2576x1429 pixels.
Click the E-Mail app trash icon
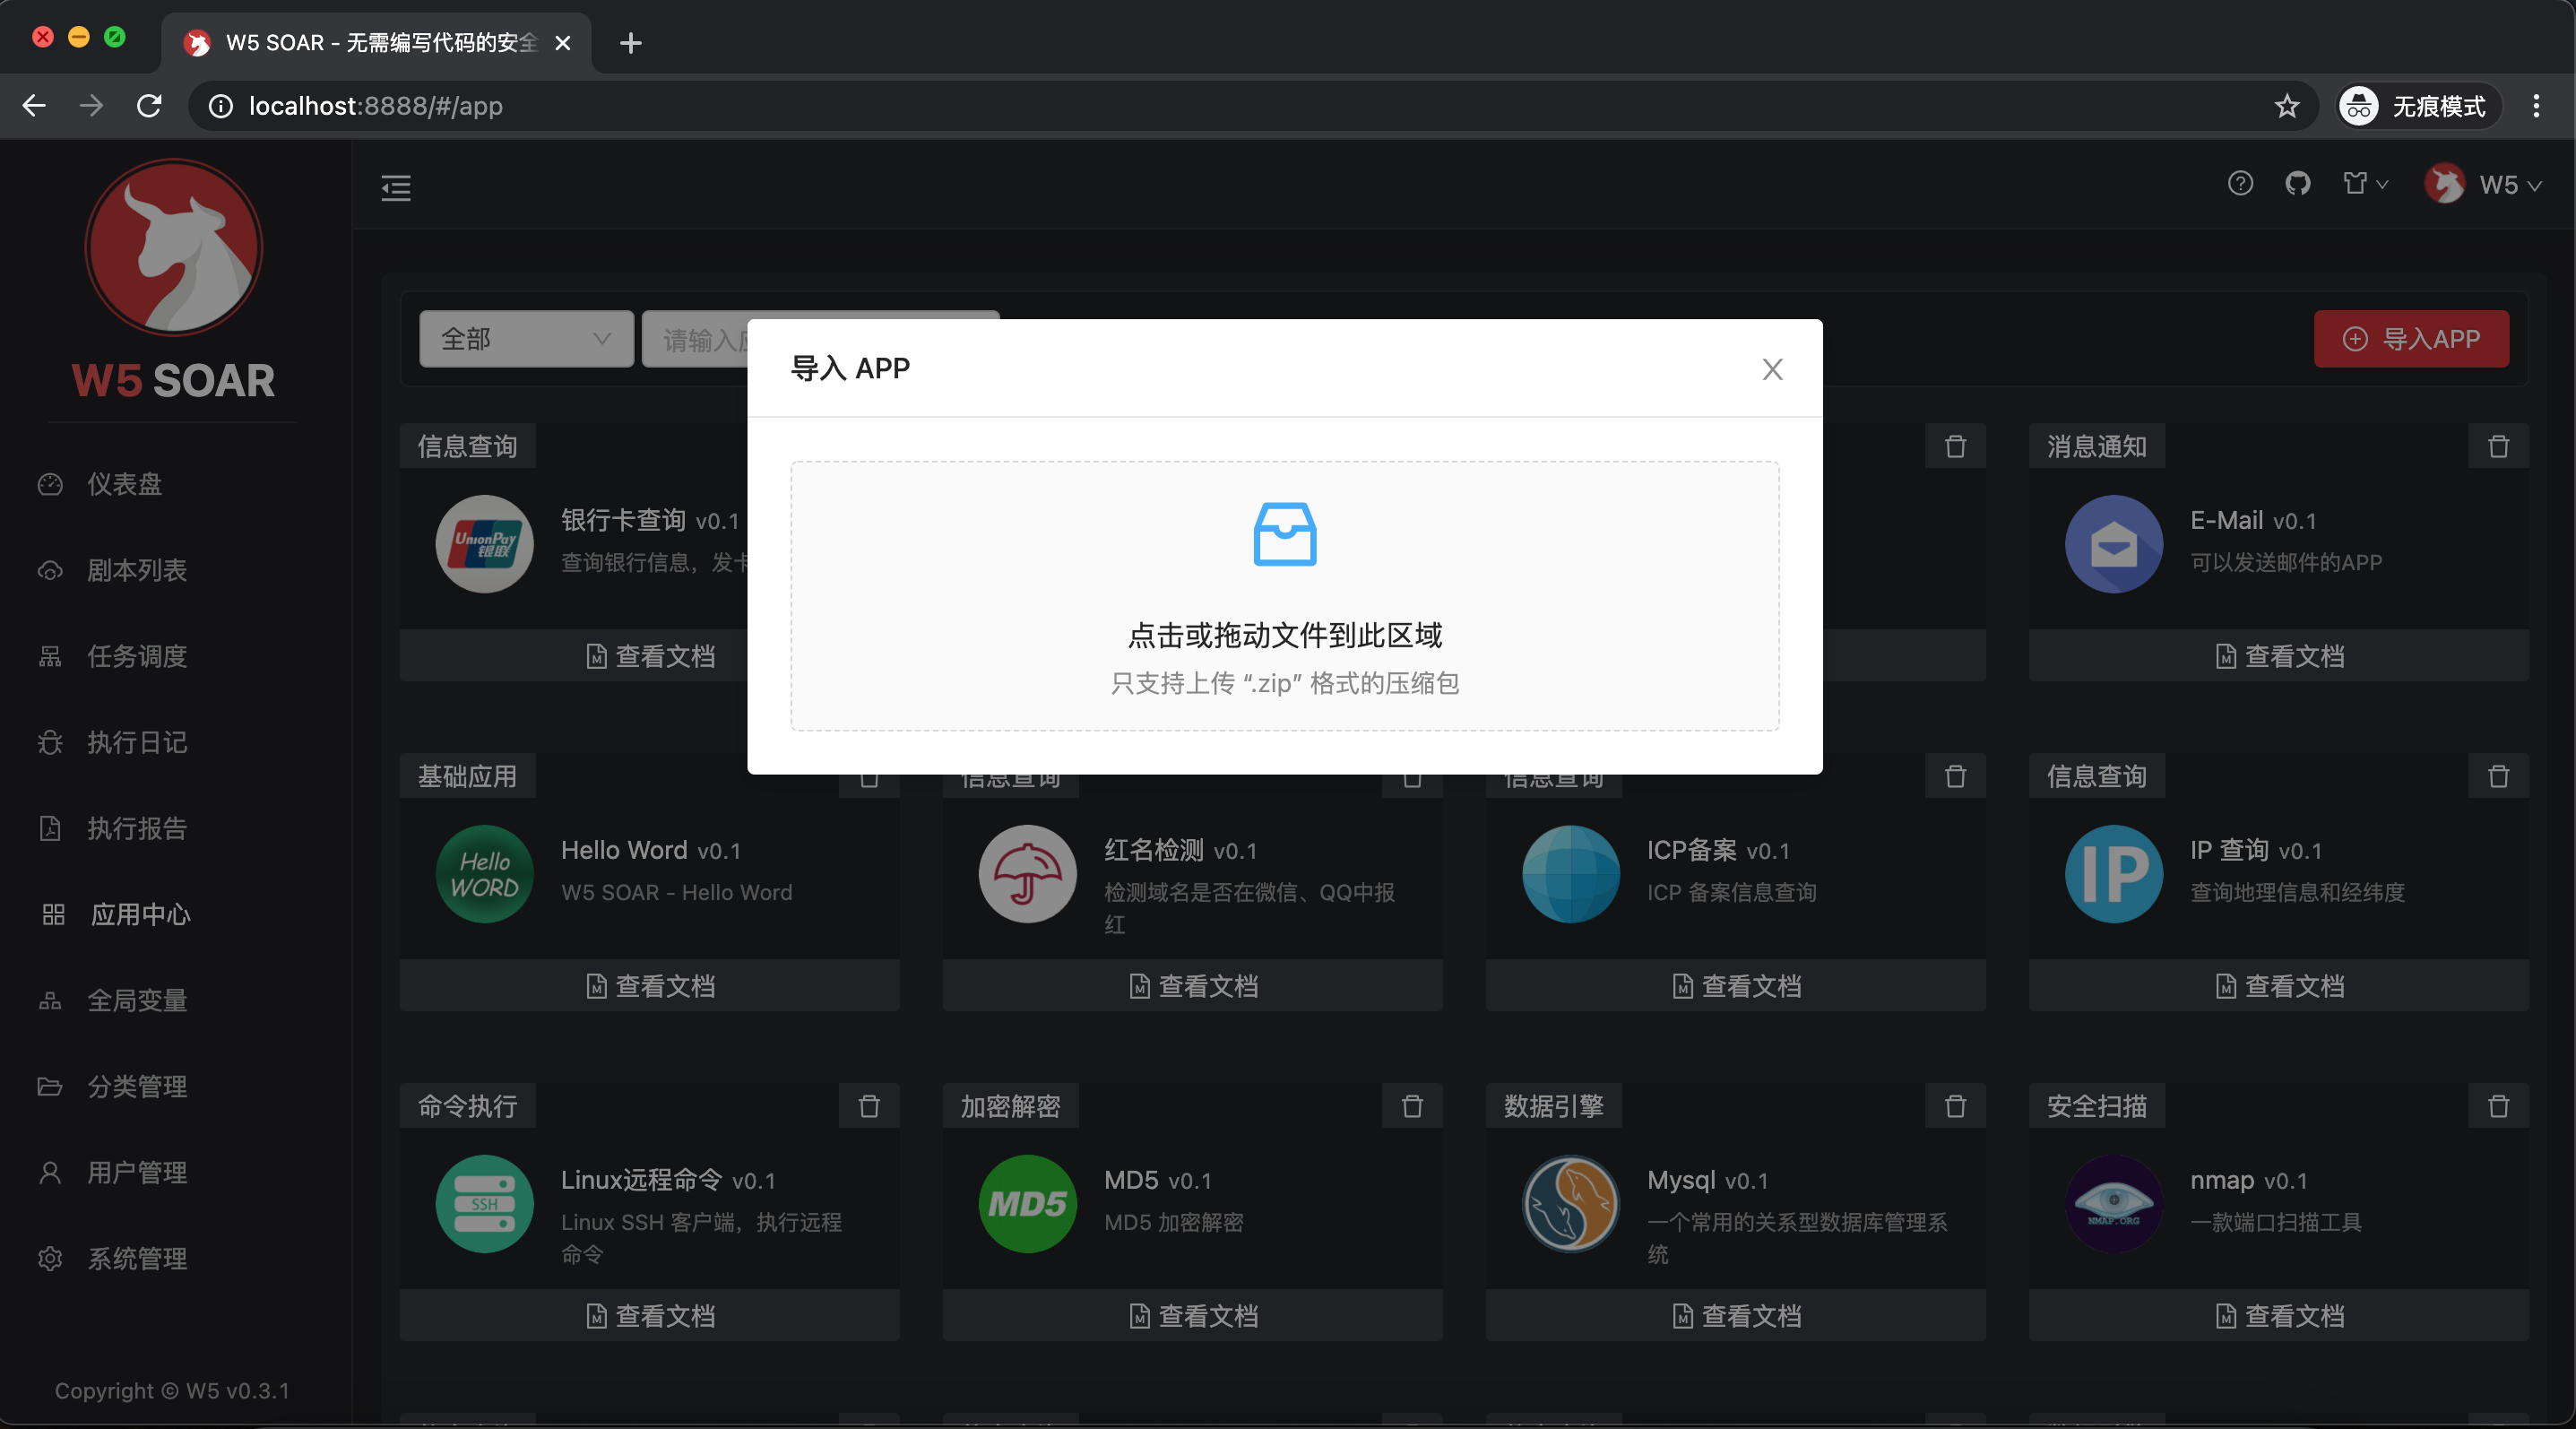click(2498, 446)
